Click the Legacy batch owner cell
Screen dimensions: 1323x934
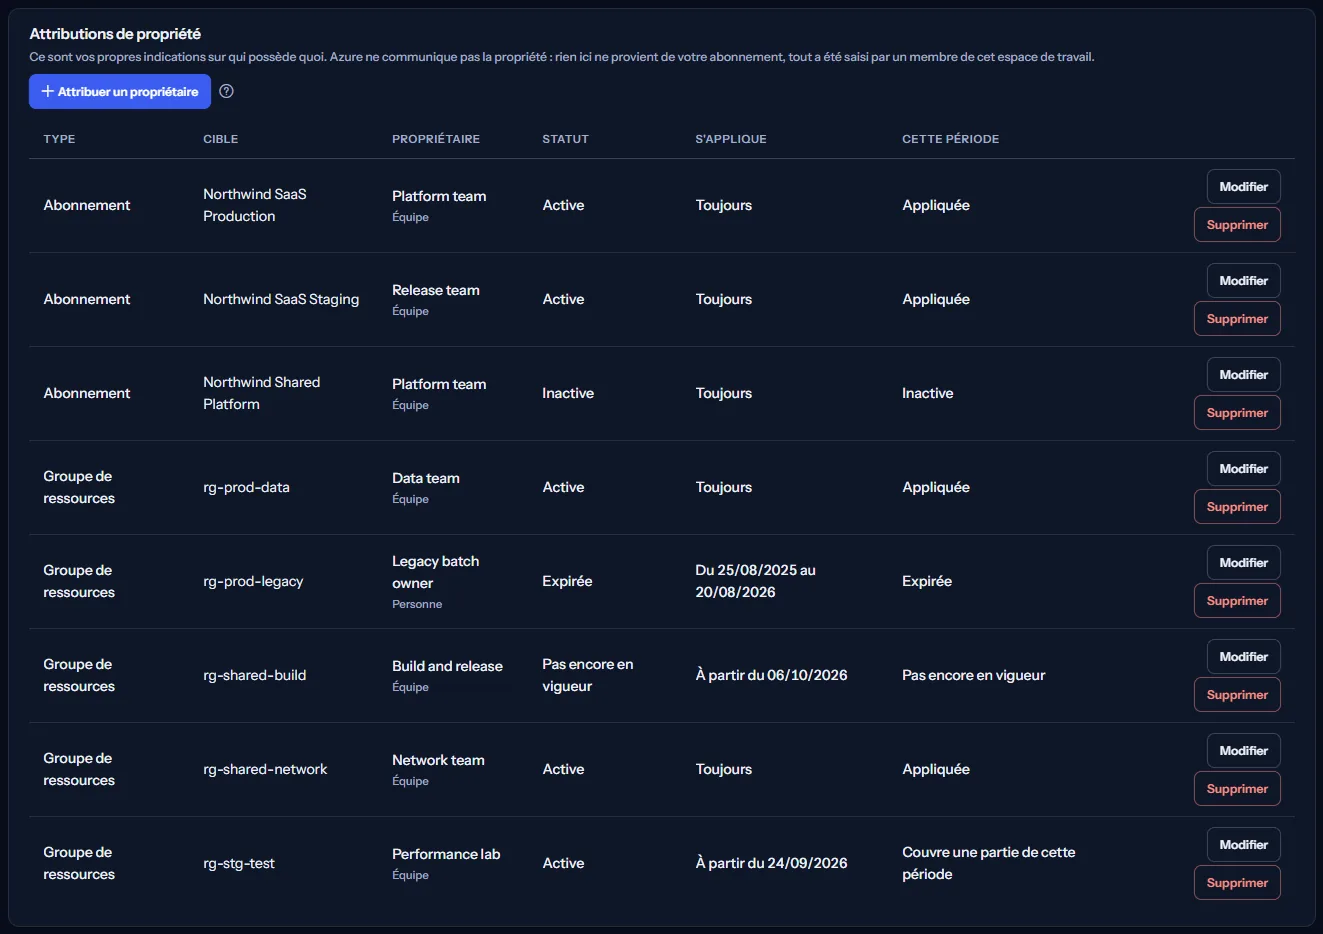(436, 581)
